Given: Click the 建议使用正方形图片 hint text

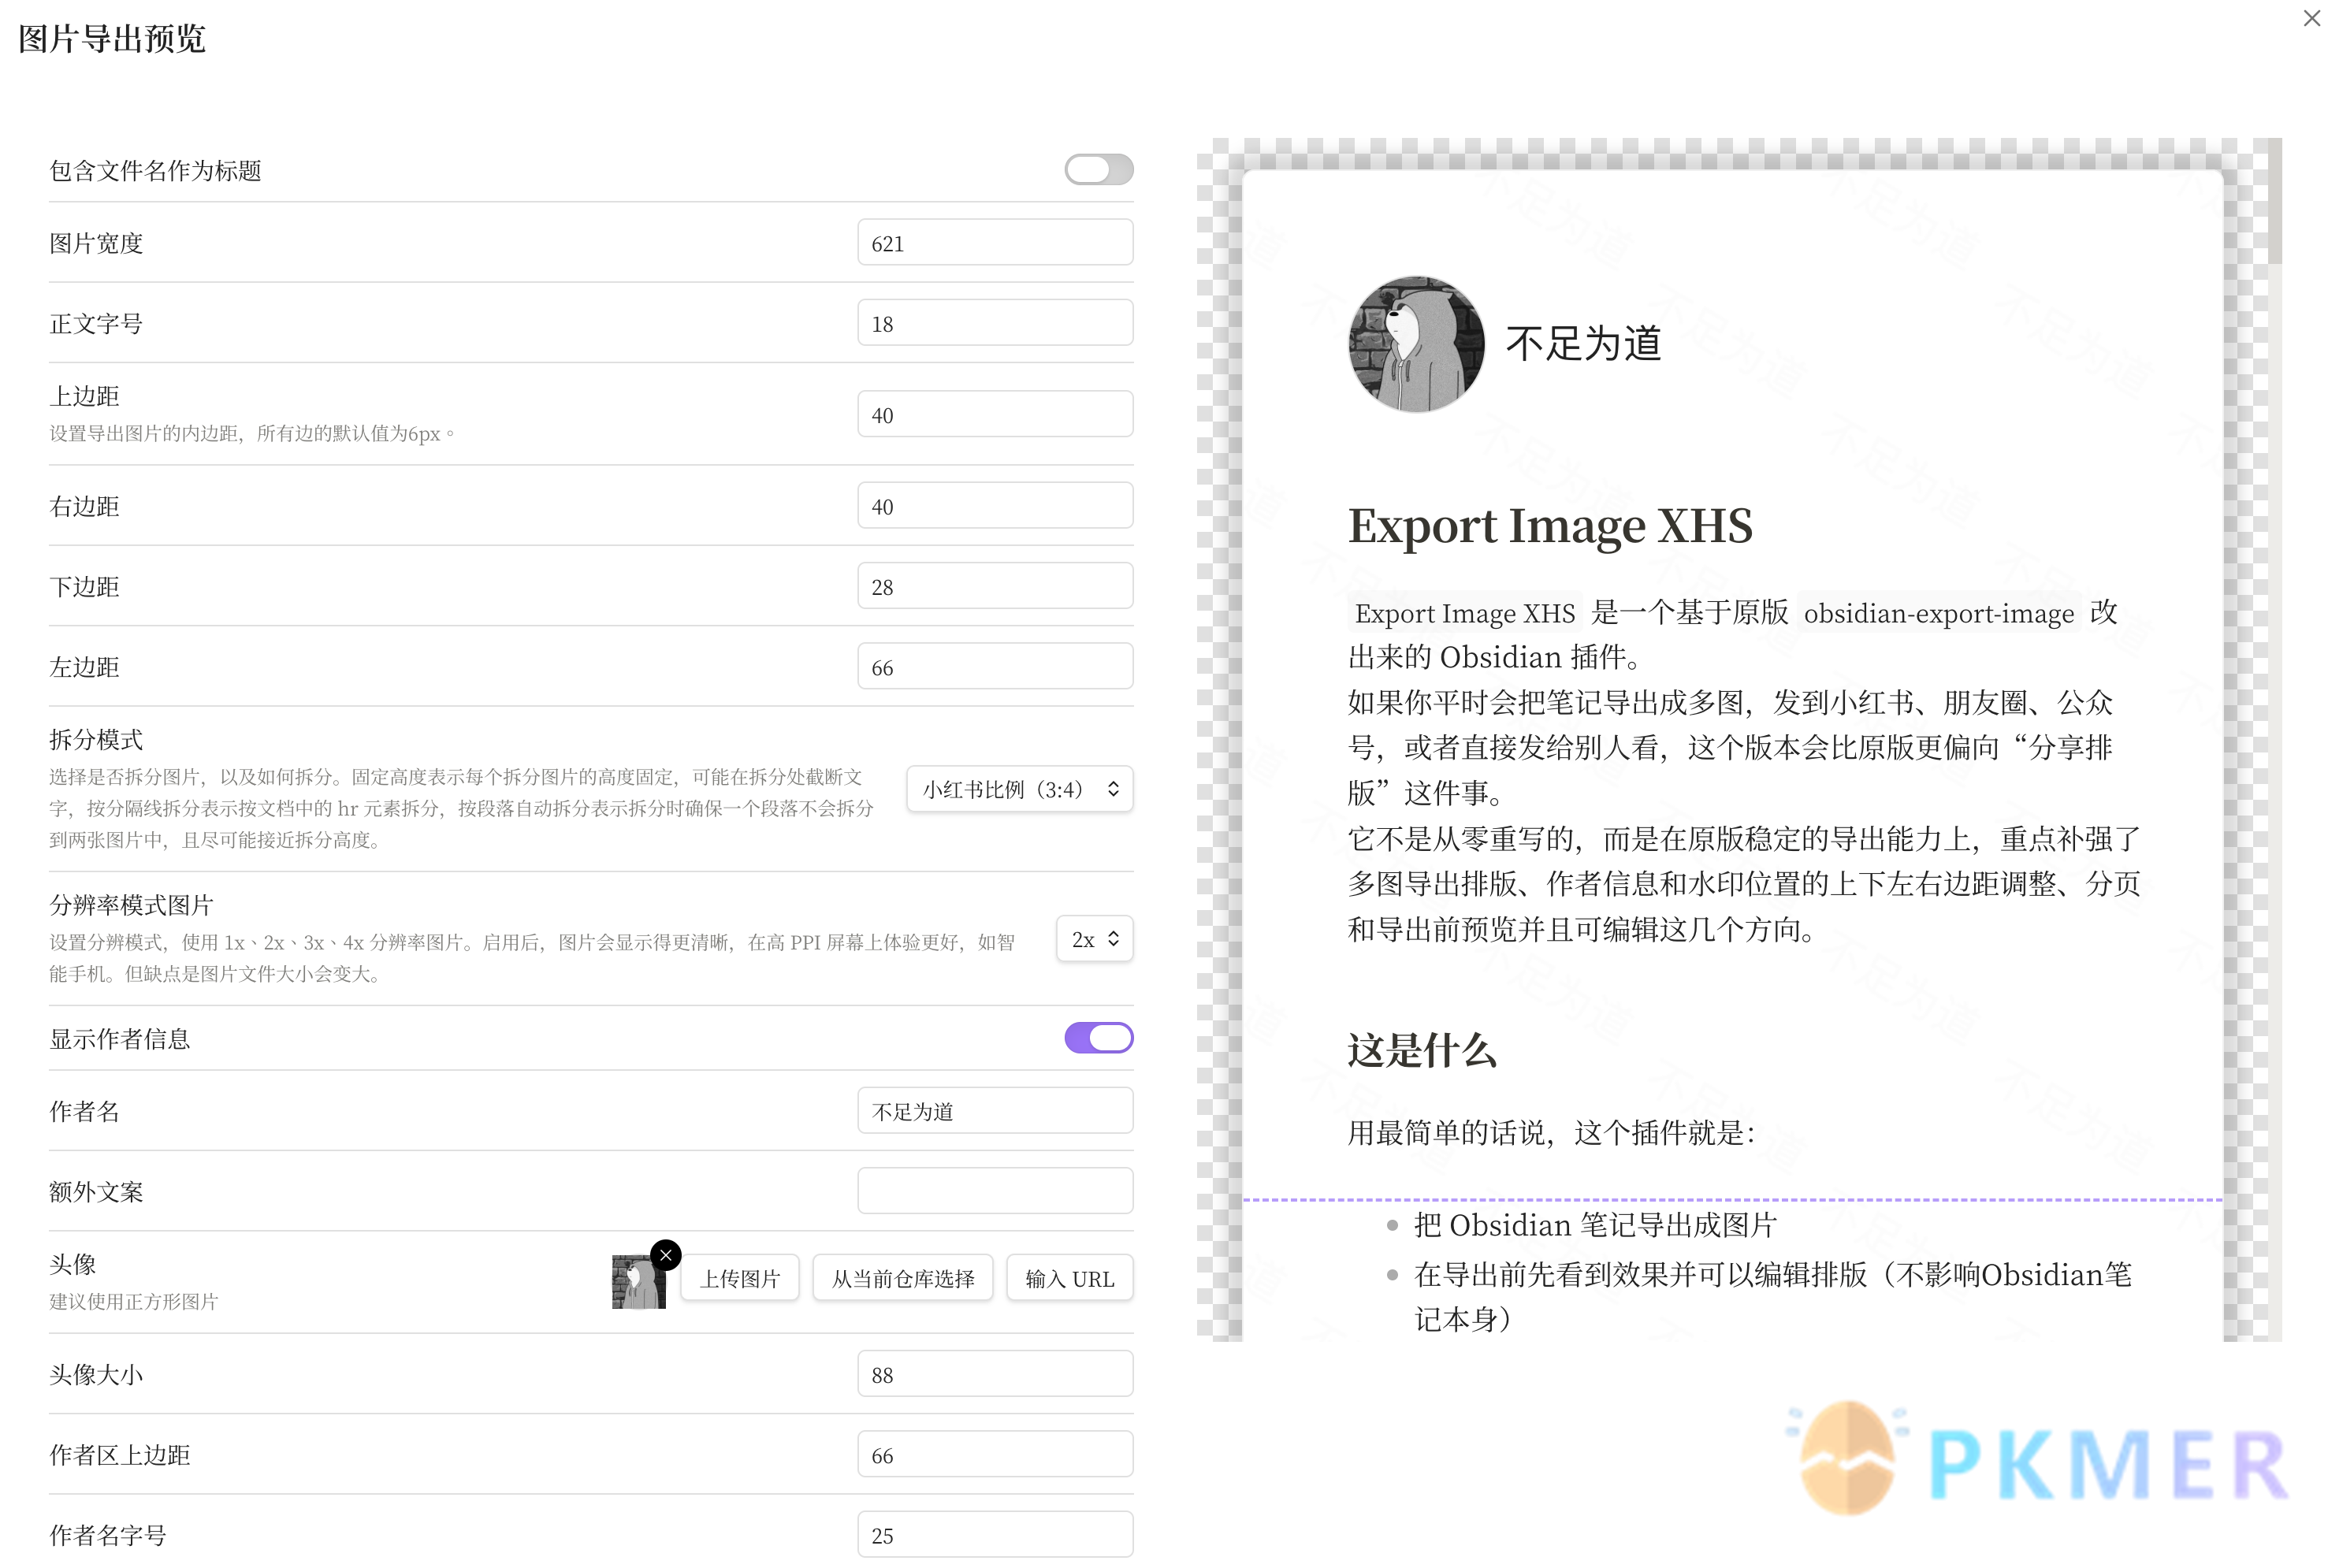Looking at the screenshot, I should pyautogui.click(x=134, y=1302).
